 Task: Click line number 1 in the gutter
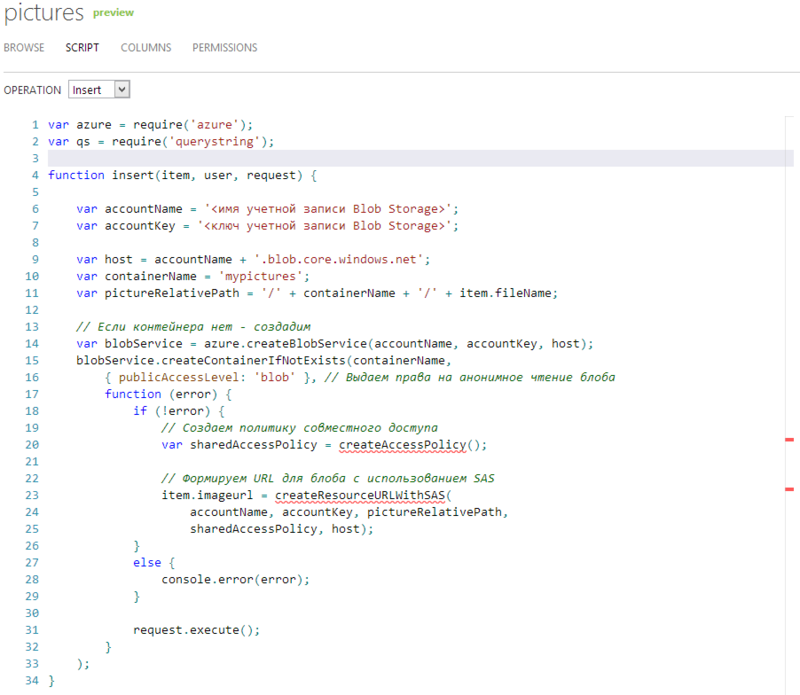37,124
